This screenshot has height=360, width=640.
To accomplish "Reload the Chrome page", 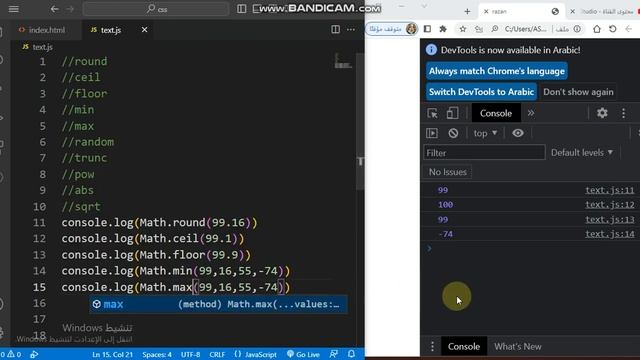I will [613, 29].
